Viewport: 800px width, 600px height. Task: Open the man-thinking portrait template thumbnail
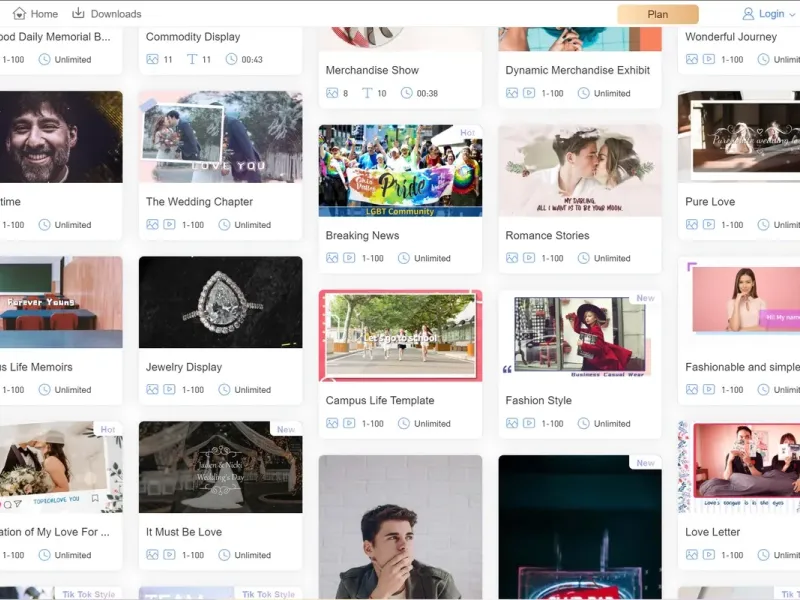click(x=401, y=528)
